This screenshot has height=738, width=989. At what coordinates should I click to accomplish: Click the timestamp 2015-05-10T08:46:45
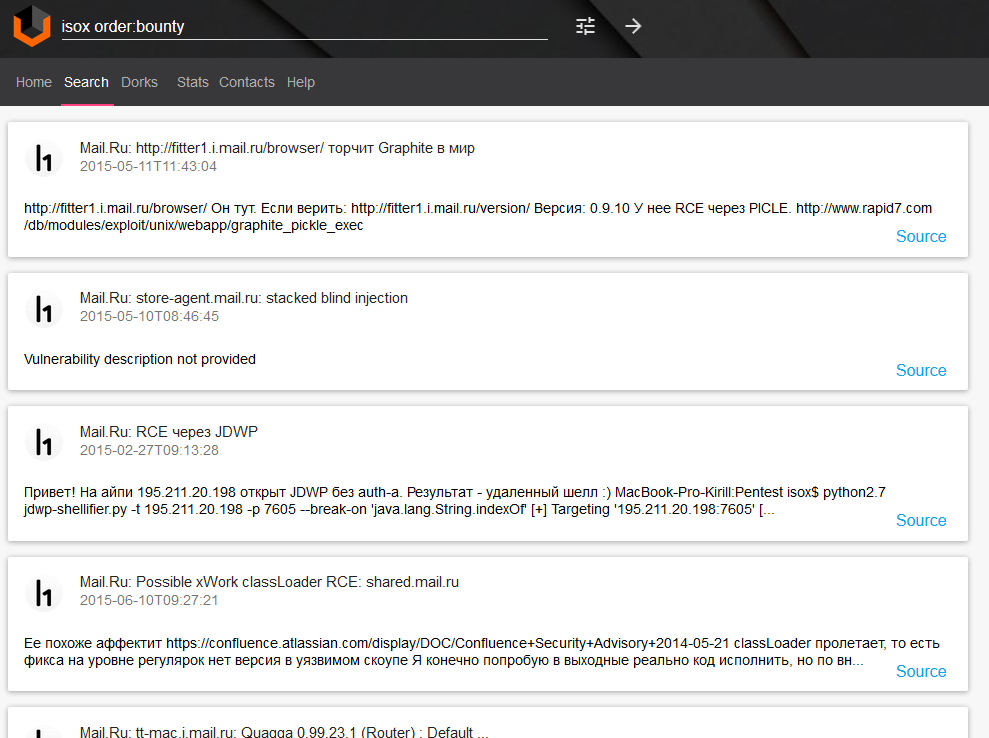tap(149, 317)
